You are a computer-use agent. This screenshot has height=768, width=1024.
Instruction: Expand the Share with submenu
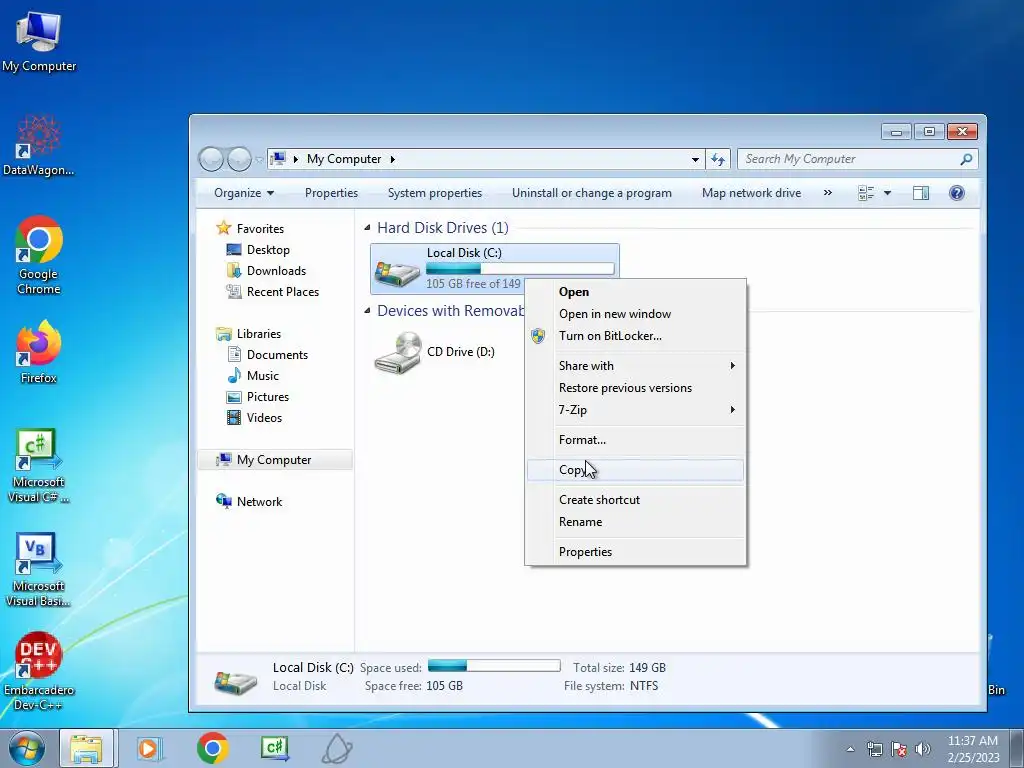635,366
